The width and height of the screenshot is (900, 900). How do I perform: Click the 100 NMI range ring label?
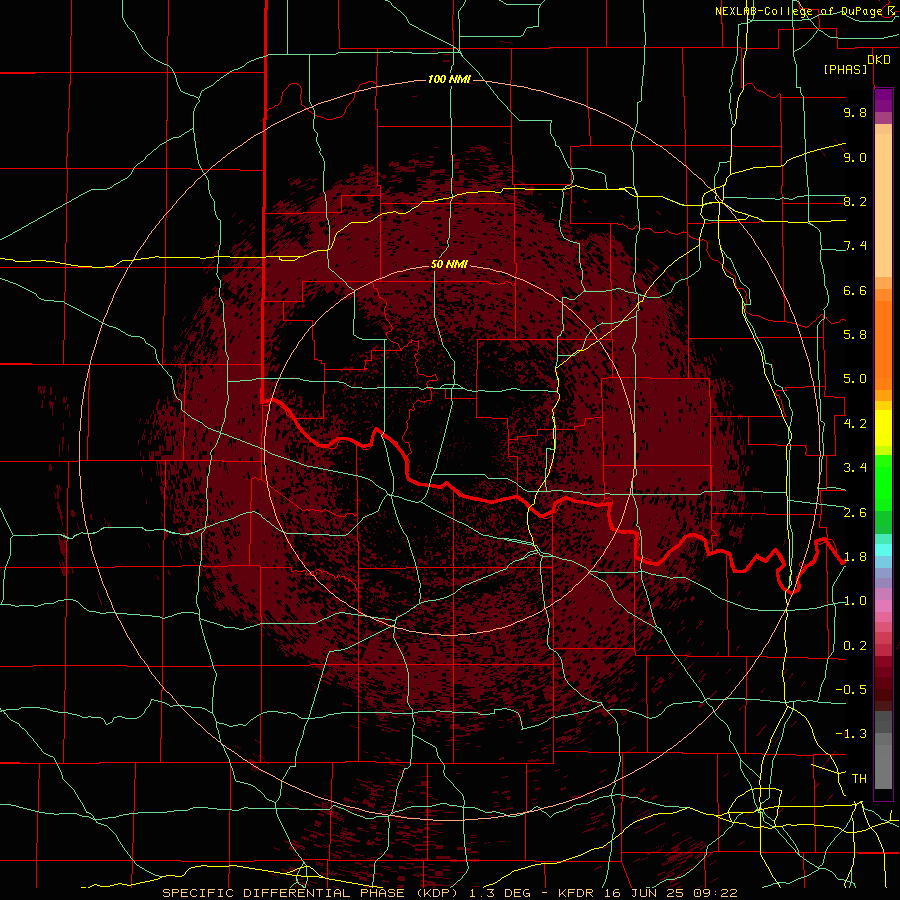tap(449, 79)
